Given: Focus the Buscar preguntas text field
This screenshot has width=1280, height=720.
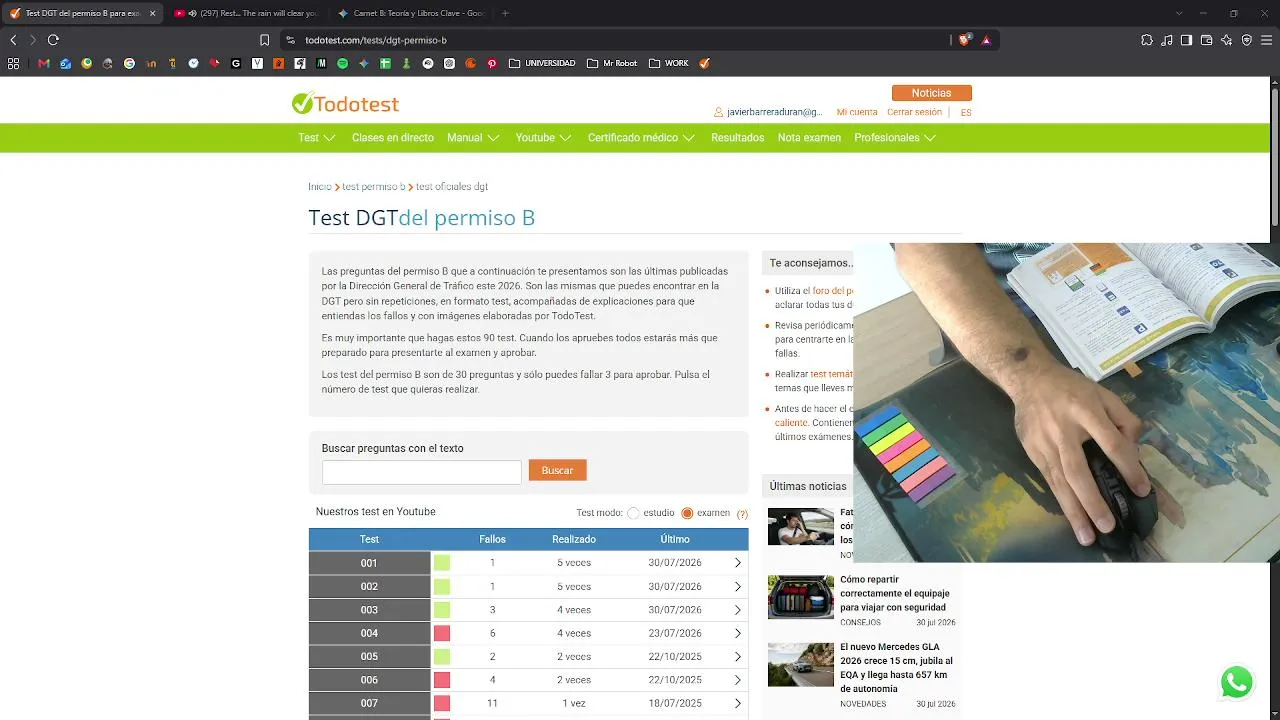Looking at the screenshot, I should pos(422,472).
